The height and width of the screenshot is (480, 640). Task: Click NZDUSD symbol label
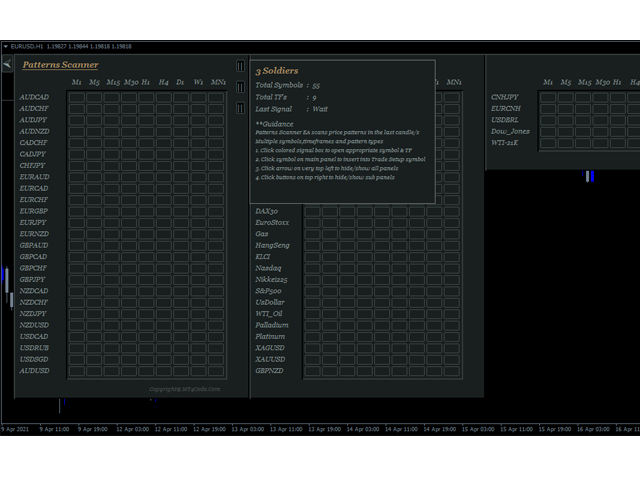coord(34,325)
